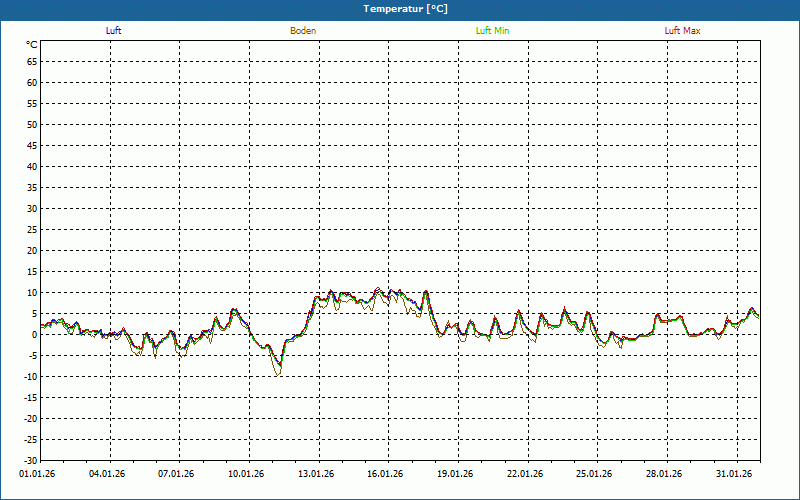Click the Luft Max legend label
Screen dimensions: 800x500
coord(682,31)
